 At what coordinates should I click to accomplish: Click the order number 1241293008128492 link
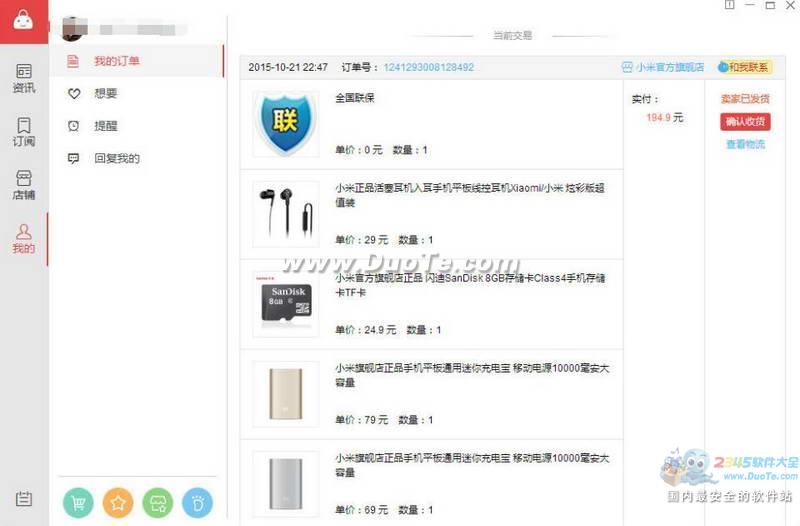[x=429, y=67]
